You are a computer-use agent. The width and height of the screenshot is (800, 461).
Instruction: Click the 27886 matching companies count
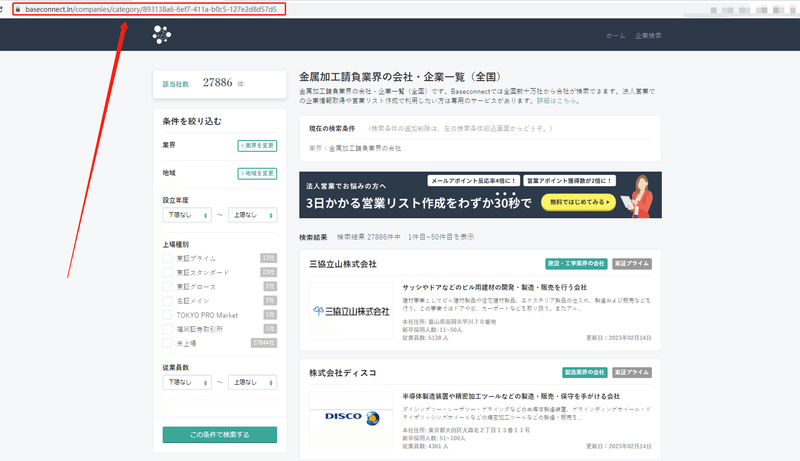pos(217,83)
